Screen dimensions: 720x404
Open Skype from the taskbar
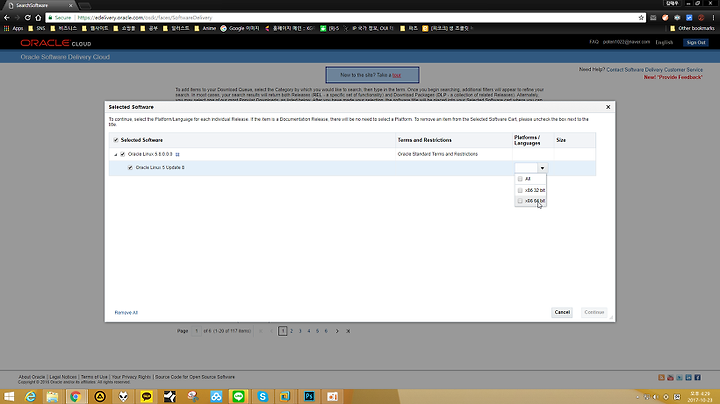point(263,397)
